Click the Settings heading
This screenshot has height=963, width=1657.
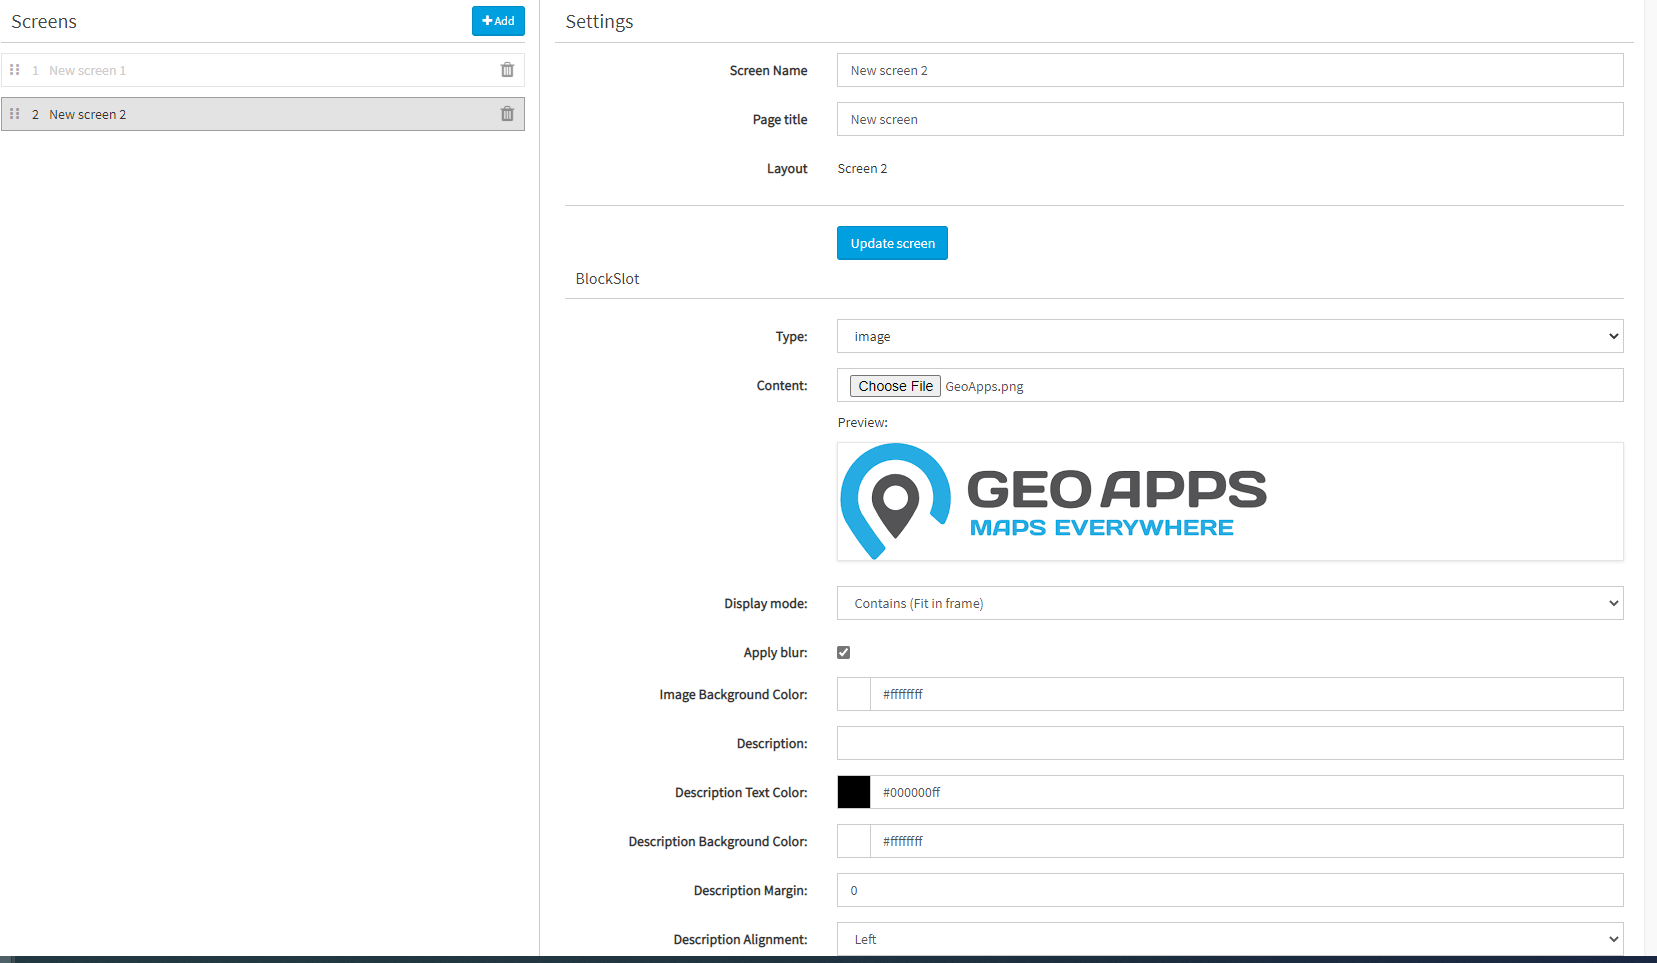point(599,22)
